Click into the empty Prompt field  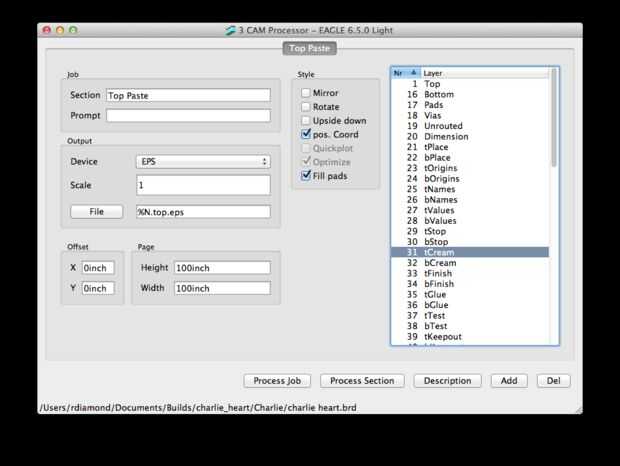click(x=188, y=116)
